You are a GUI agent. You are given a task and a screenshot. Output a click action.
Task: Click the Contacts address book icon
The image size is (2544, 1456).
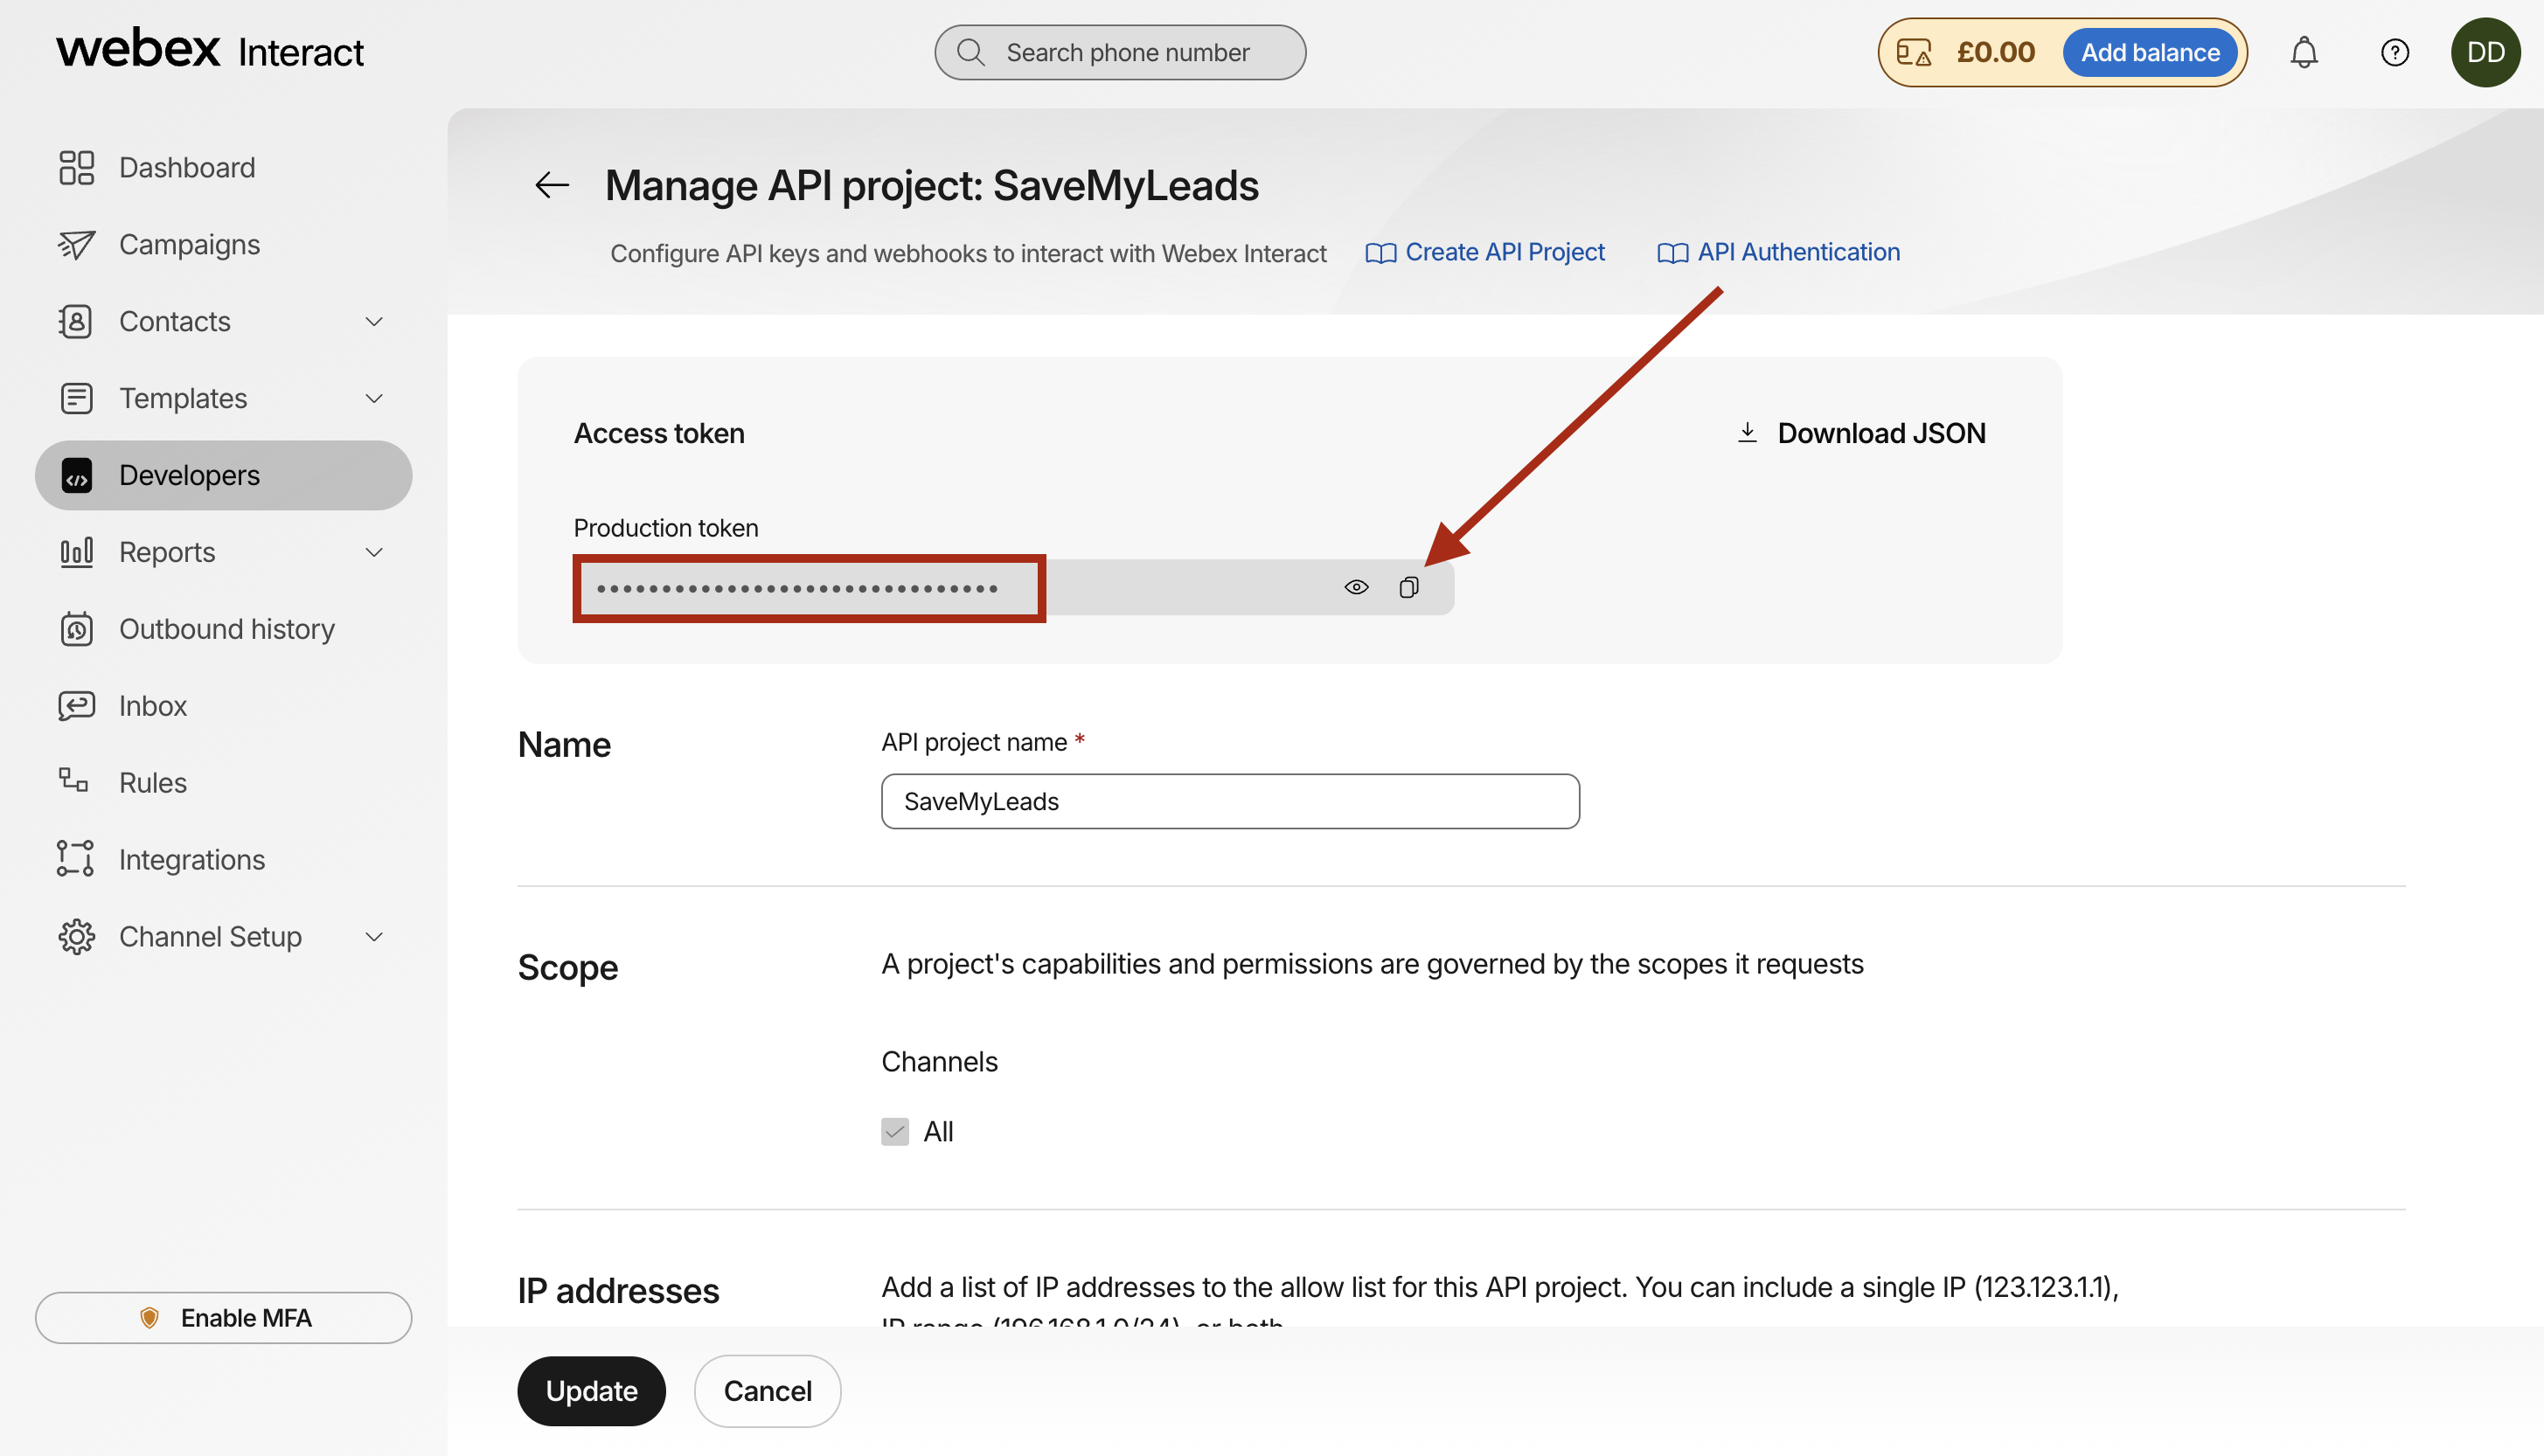tap(76, 321)
